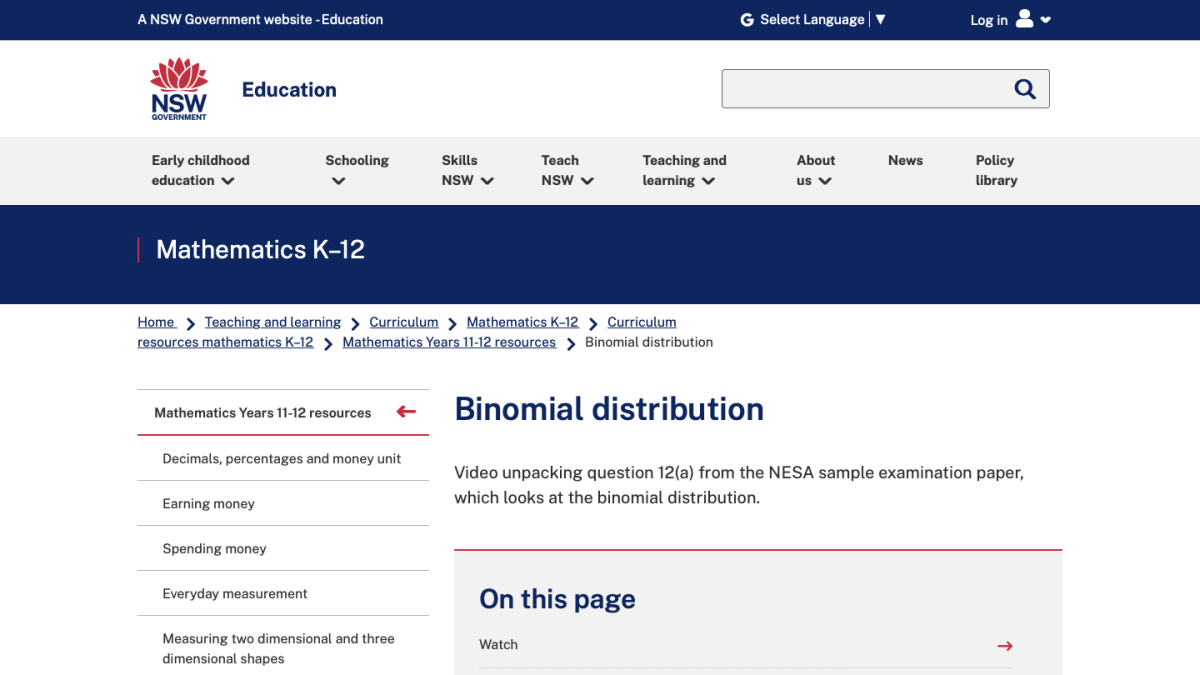Click the NSW Government waratah logo
Image resolution: width=1200 pixels, height=675 pixels.
(x=178, y=88)
